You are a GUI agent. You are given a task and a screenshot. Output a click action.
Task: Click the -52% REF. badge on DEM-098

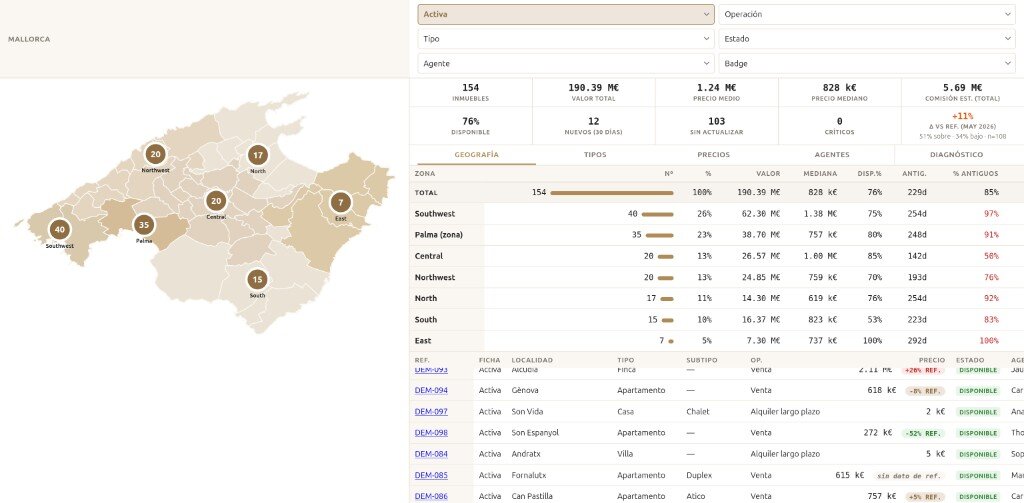[923, 433]
